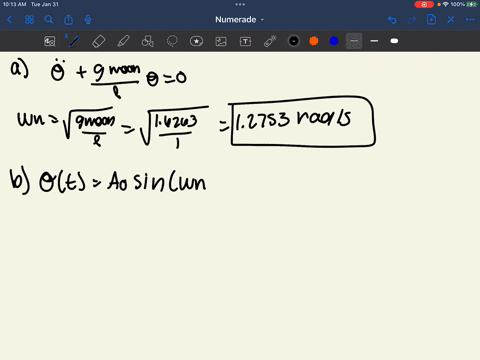480x360 pixels.
Task: Add a new page
Action: 431,19
